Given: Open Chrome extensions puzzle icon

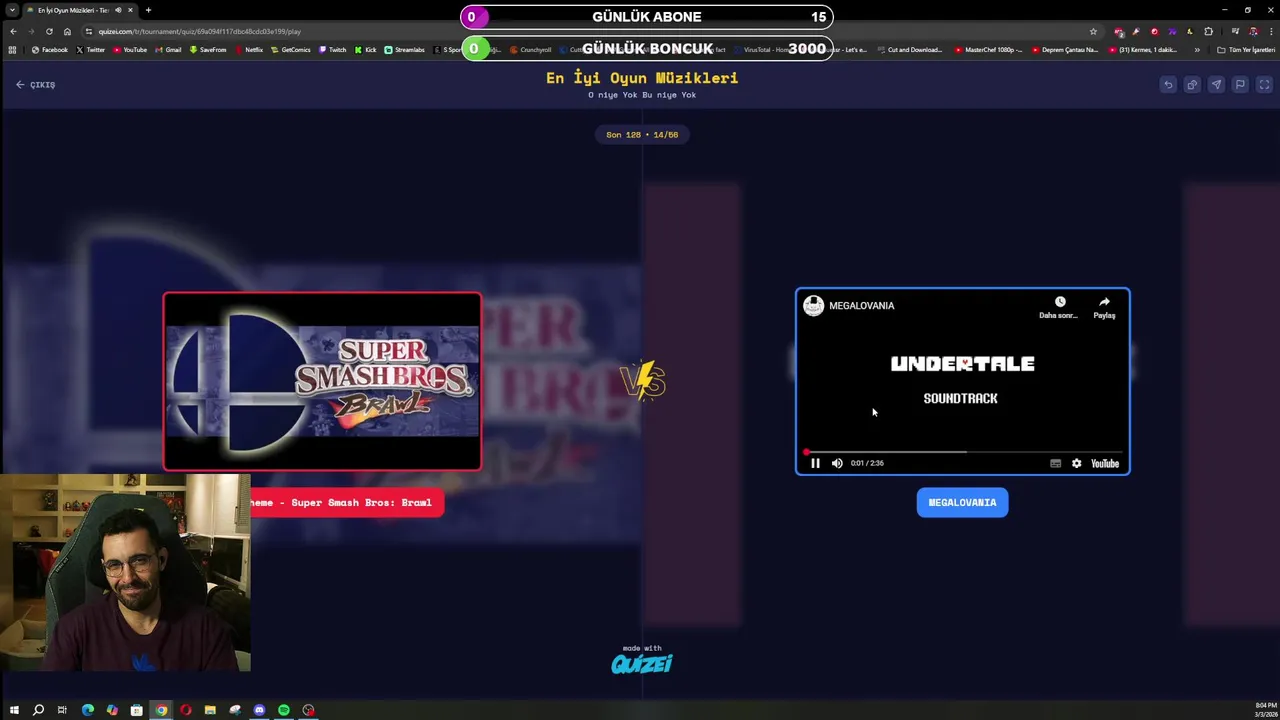Looking at the screenshot, I should point(1208,31).
